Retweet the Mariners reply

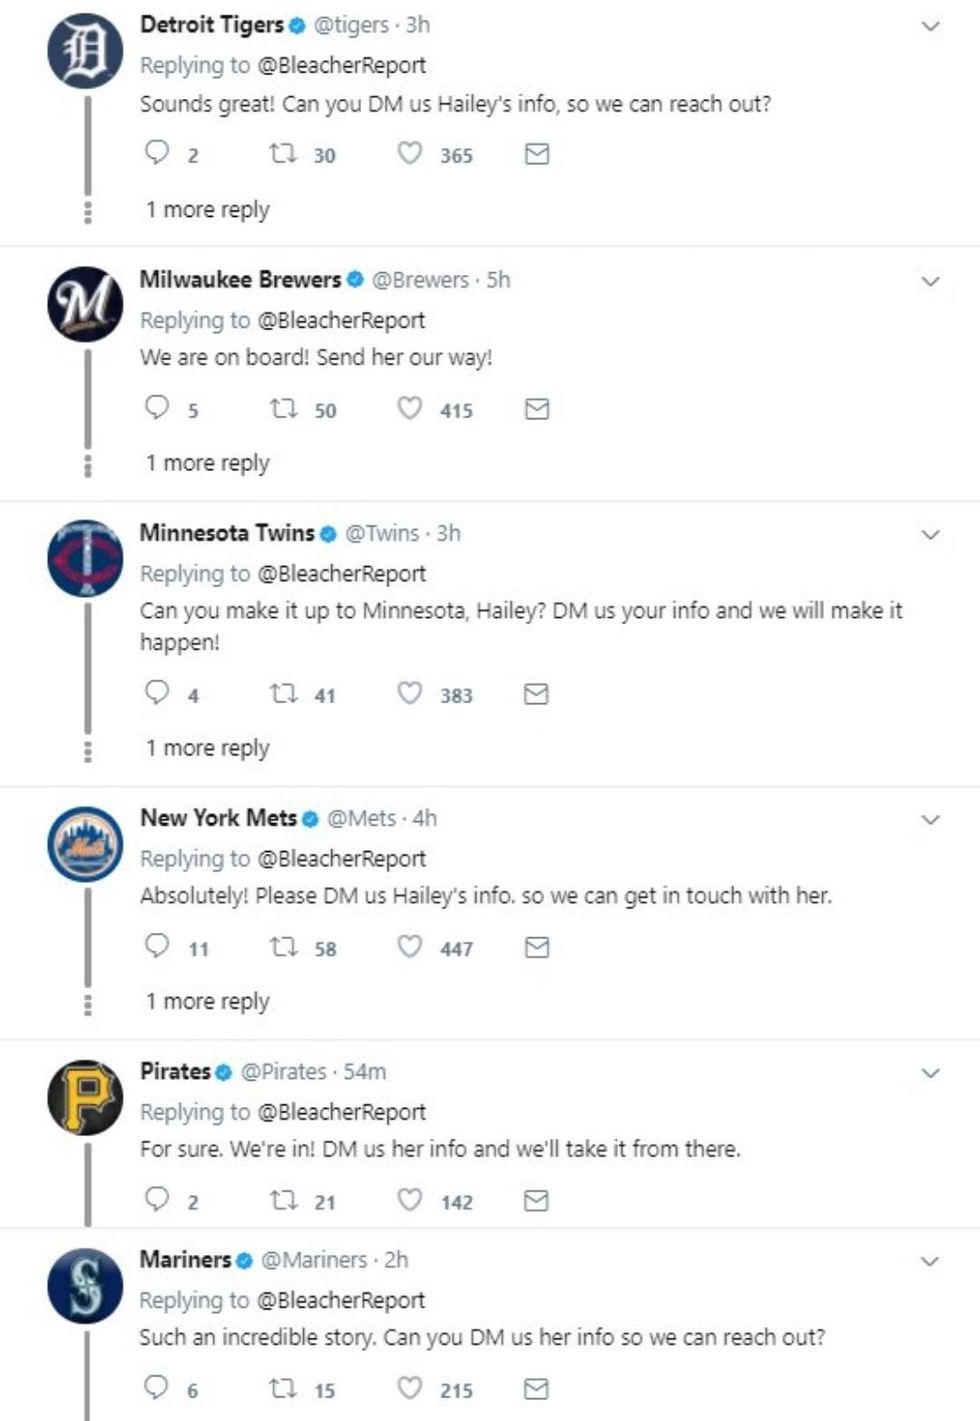pyautogui.click(x=283, y=1388)
